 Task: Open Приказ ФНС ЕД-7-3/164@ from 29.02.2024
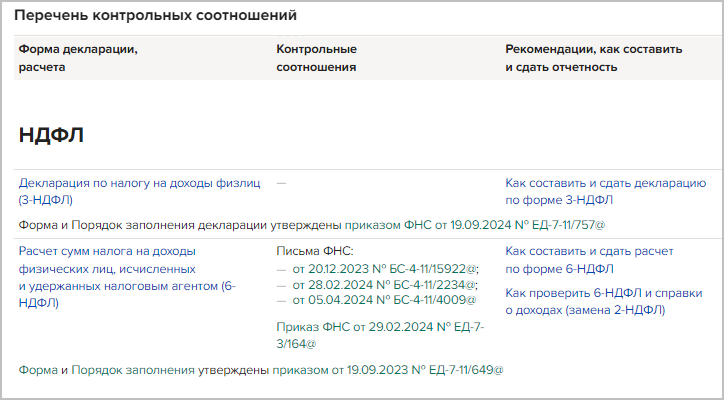[379, 327]
